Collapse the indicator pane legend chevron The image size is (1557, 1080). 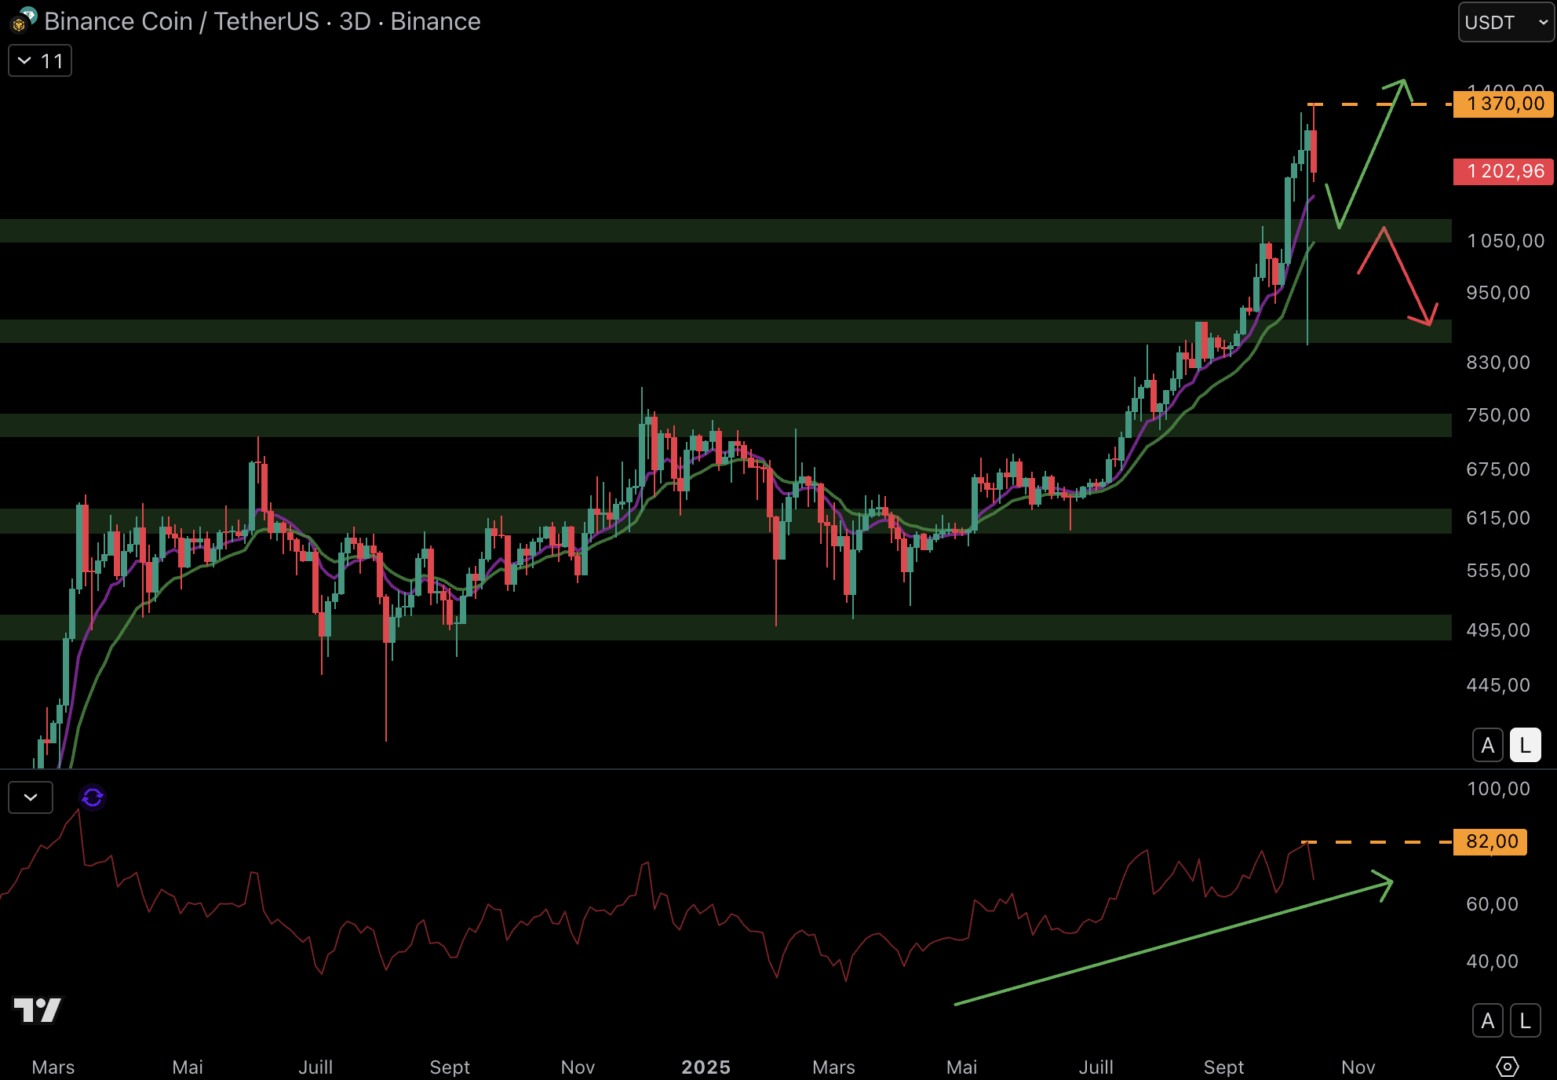click(x=30, y=797)
